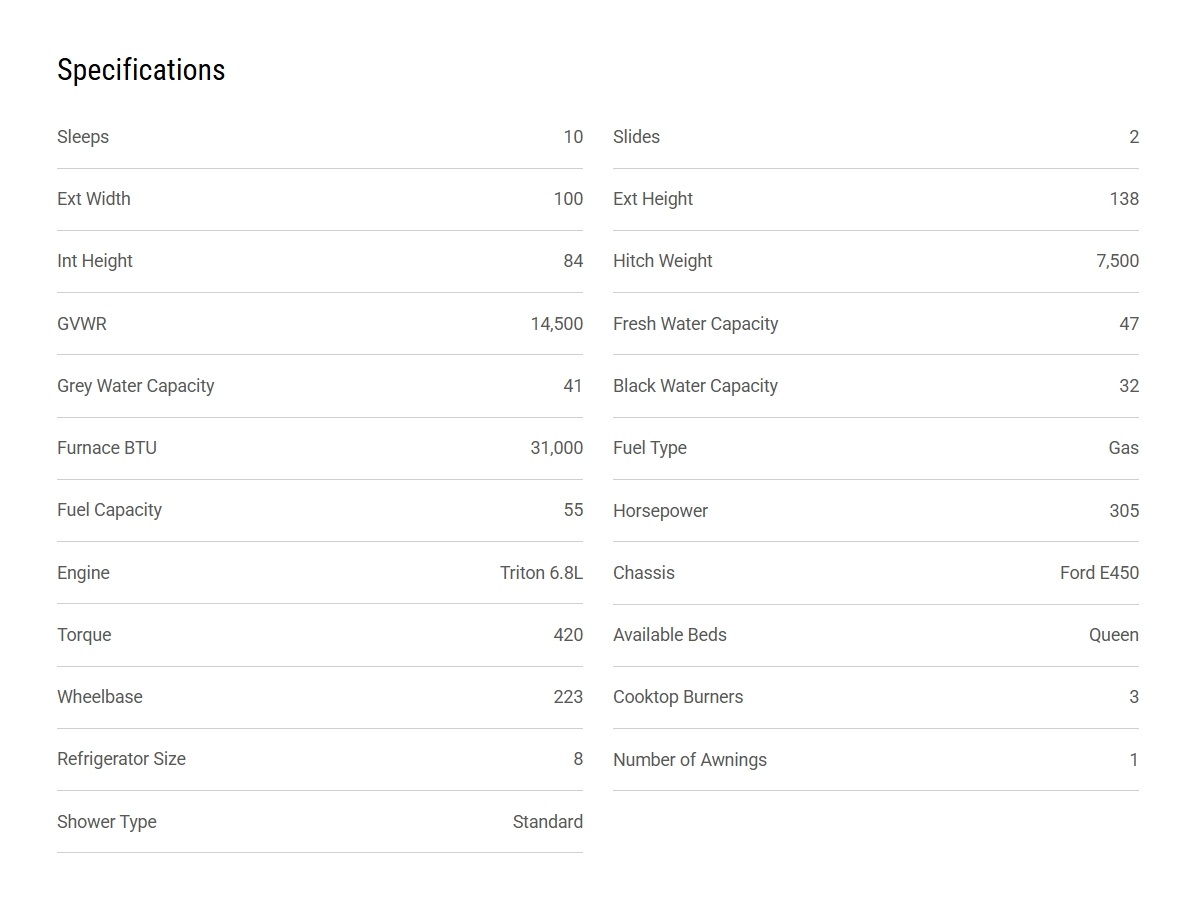Click the Fuel Capacity label
The image size is (1200, 900).
coord(109,510)
